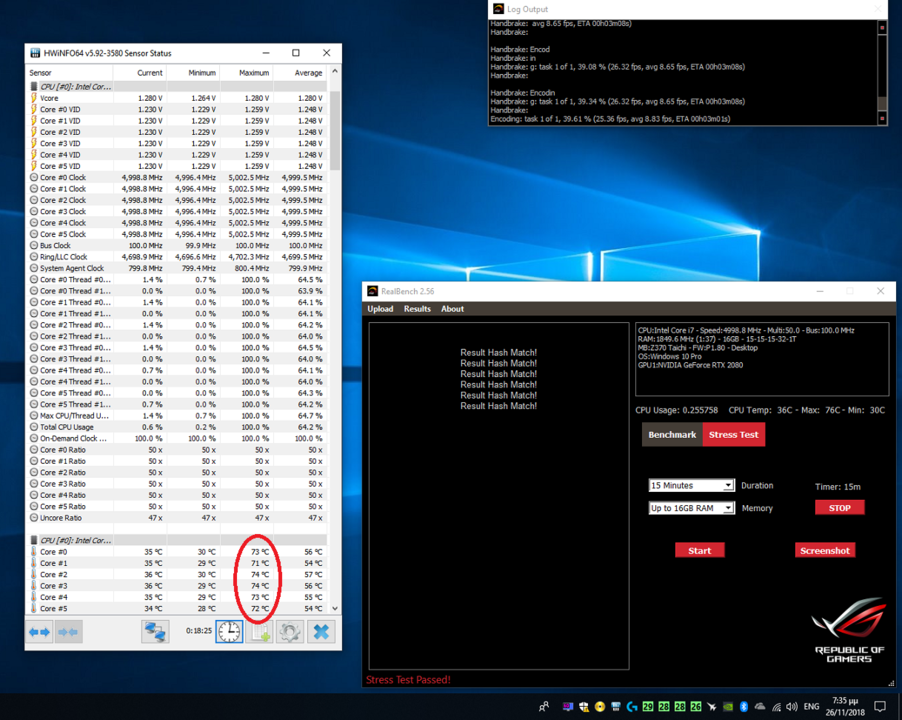Click the Windows Defender shield tray icon
The height and width of the screenshot is (720, 902).
pyautogui.click(x=584, y=707)
